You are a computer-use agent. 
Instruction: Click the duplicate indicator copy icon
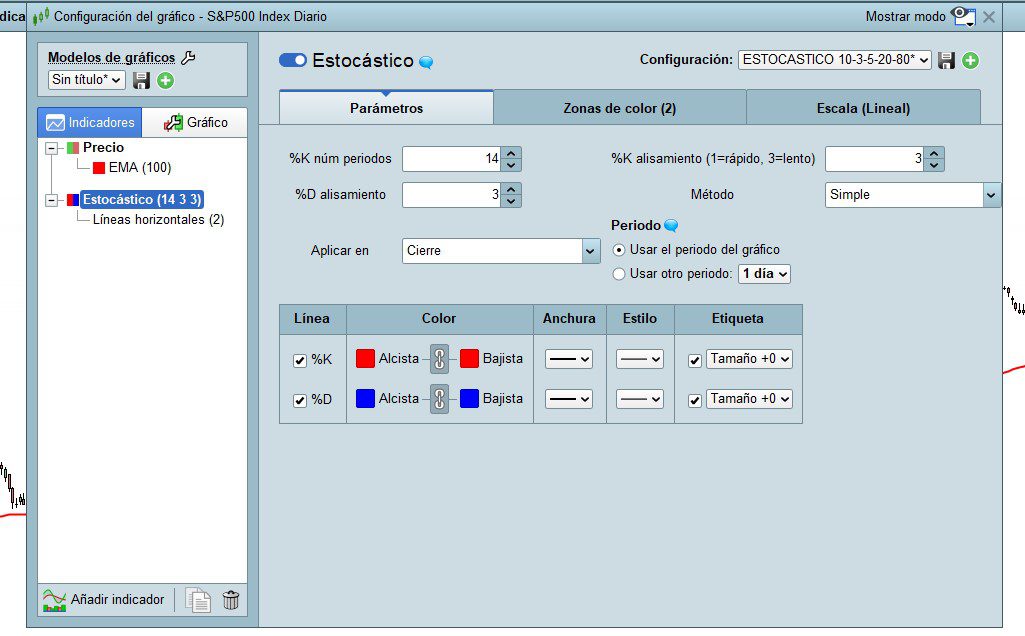tap(198, 599)
